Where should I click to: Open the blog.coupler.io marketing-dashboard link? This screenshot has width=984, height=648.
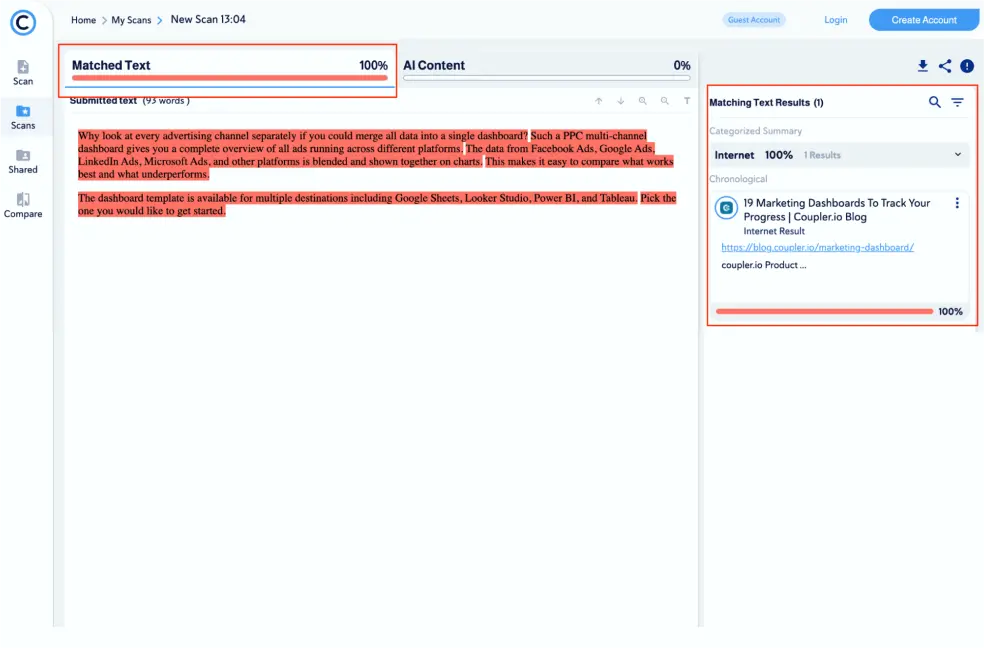[x=817, y=248]
